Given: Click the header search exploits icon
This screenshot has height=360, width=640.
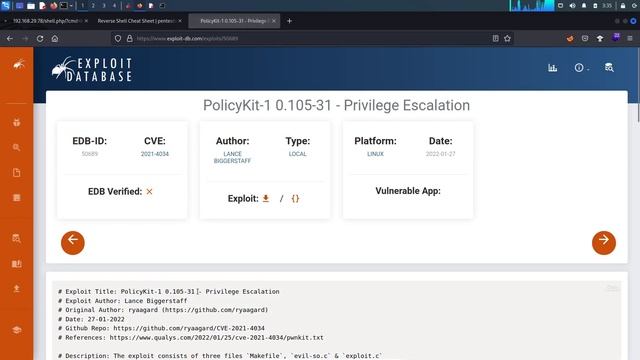Looking at the screenshot, I should [x=609, y=68].
